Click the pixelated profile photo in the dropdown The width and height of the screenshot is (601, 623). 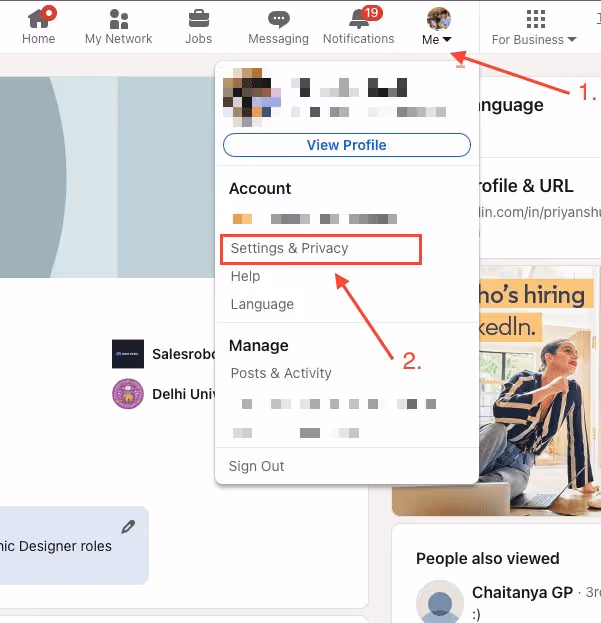click(252, 97)
